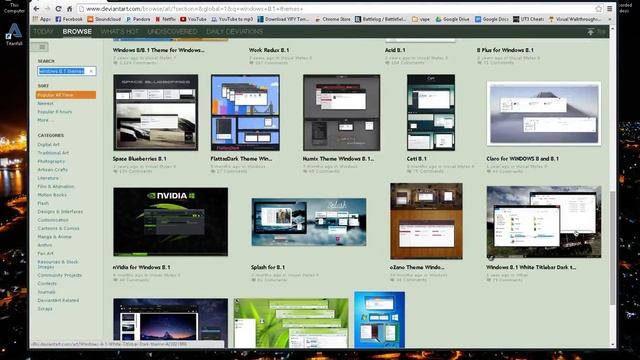Click the Top arrow icon in DeviantArt header
The image size is (640, 360).
[591, 31]
